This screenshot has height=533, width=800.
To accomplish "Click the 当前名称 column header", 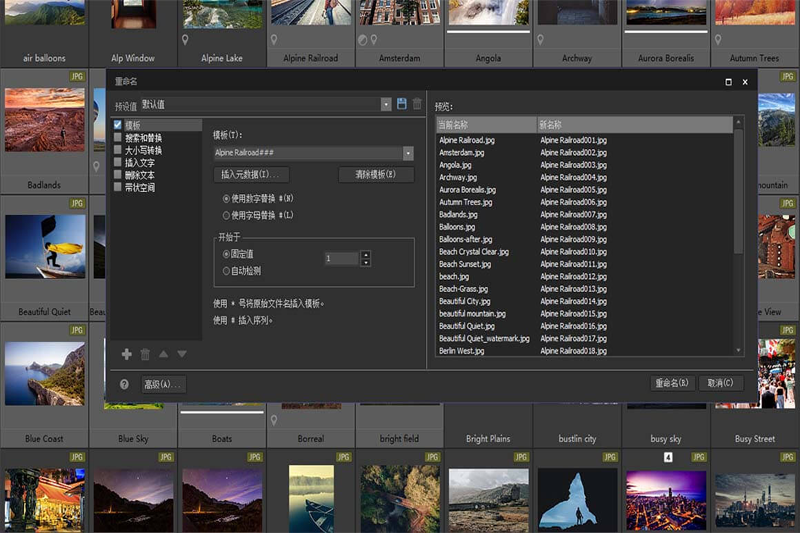I will (x=486, y=125).
